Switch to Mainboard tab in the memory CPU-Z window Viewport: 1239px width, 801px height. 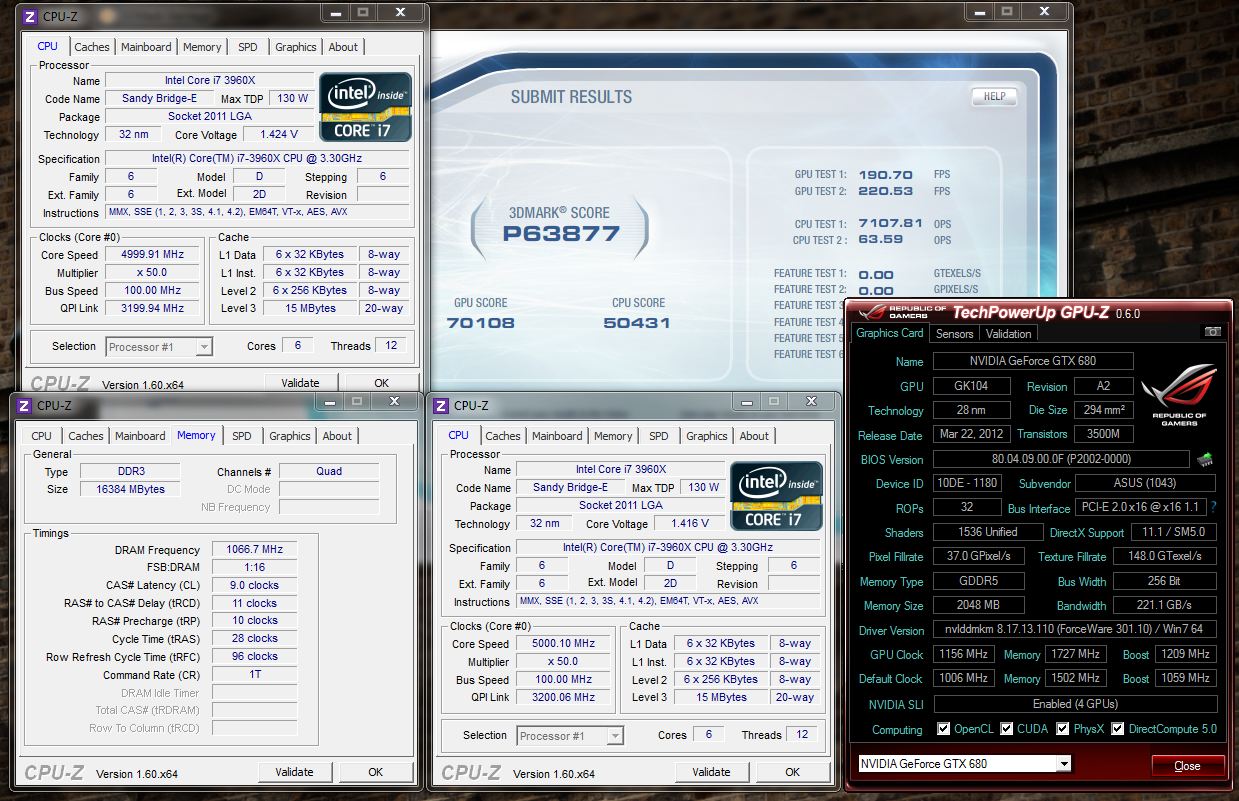point(140,436)
